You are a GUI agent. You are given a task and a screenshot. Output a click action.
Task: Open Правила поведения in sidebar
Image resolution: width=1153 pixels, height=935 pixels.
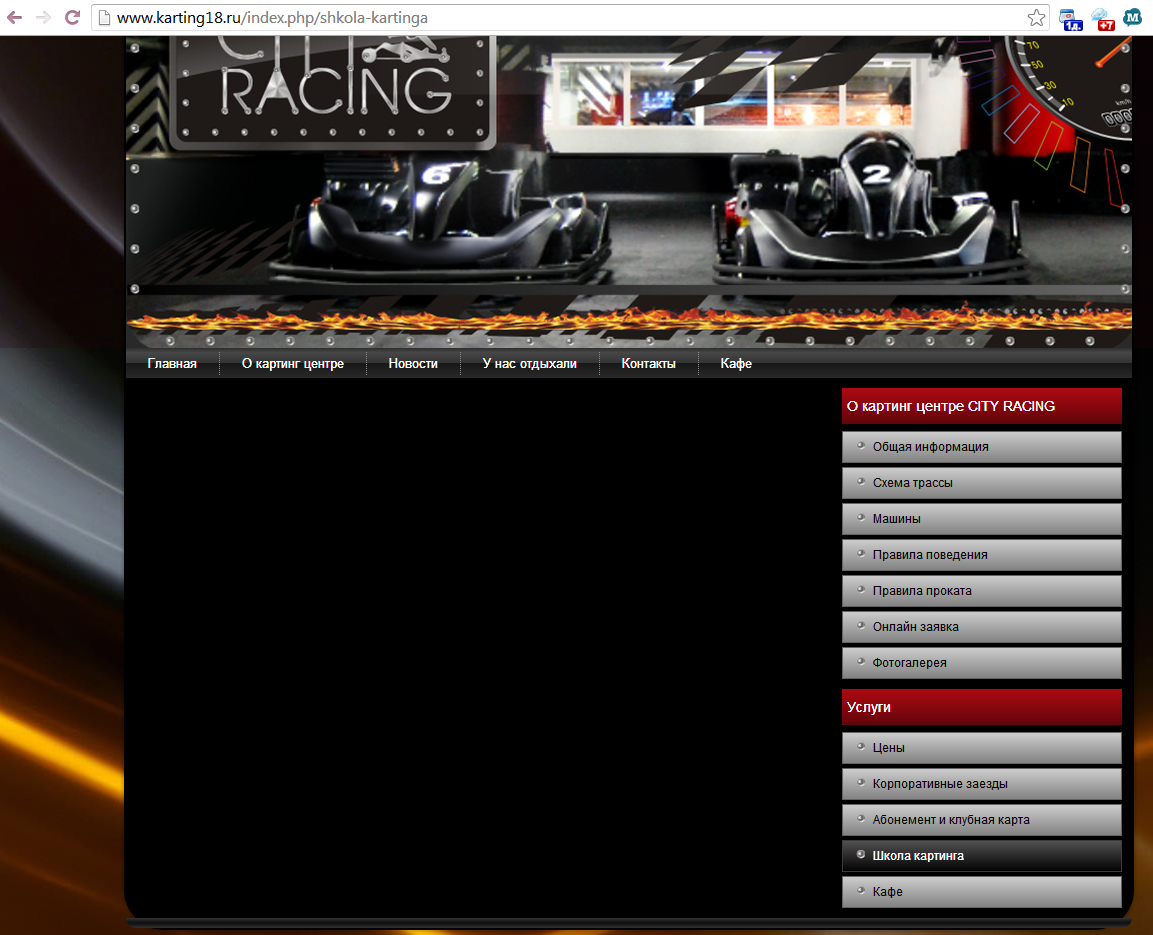pos(982,555)
